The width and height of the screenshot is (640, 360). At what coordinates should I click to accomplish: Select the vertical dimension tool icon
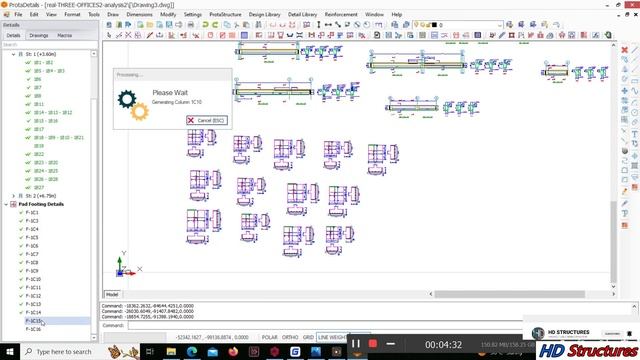pyautogui.click(x=319, y=25)
